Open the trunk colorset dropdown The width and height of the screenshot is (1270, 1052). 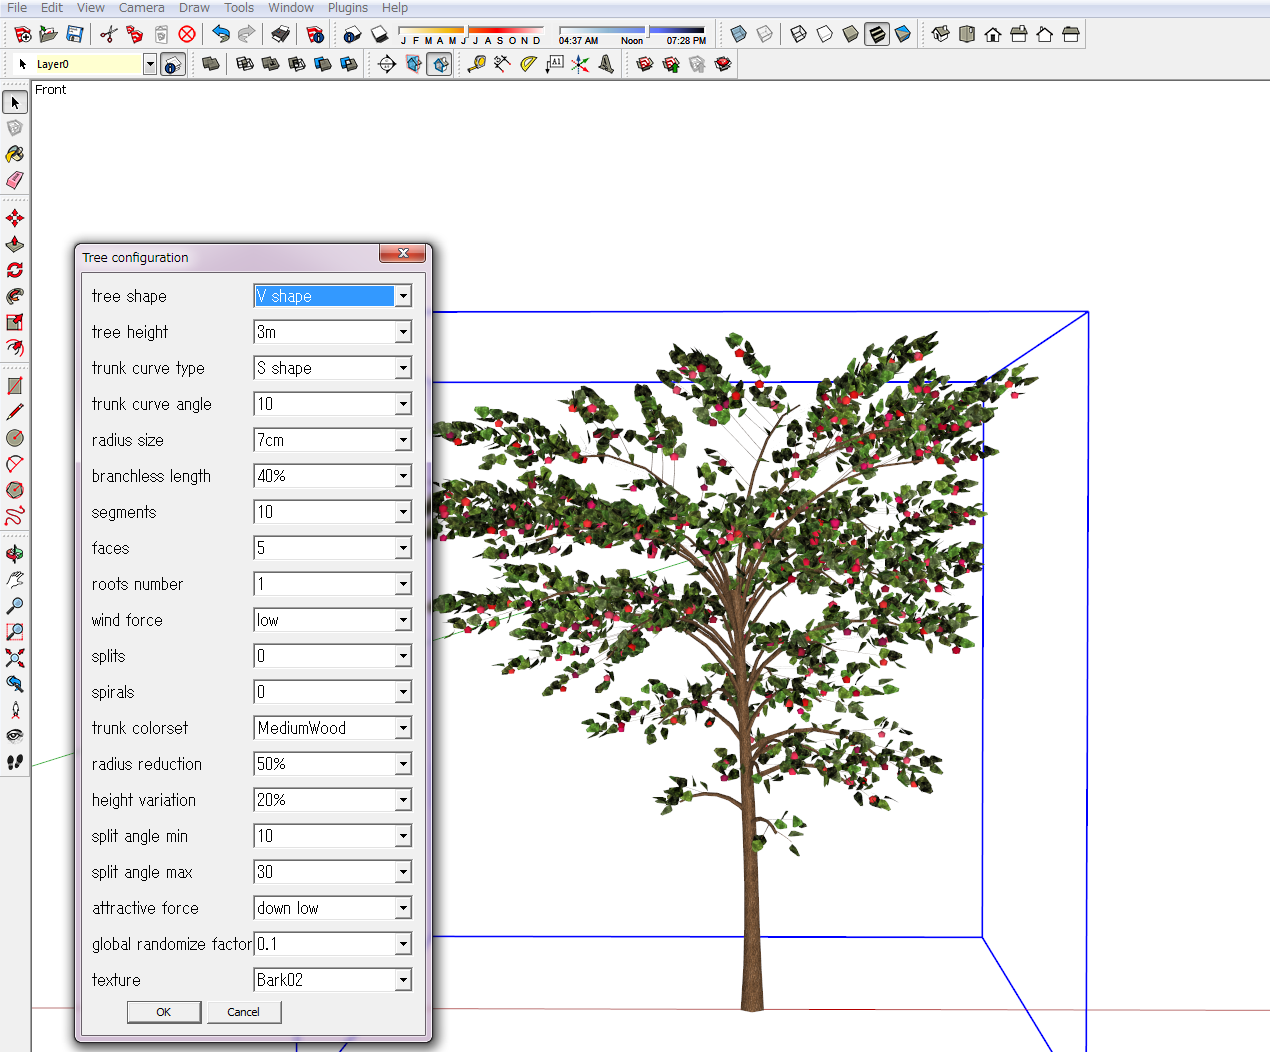(403, 728)
